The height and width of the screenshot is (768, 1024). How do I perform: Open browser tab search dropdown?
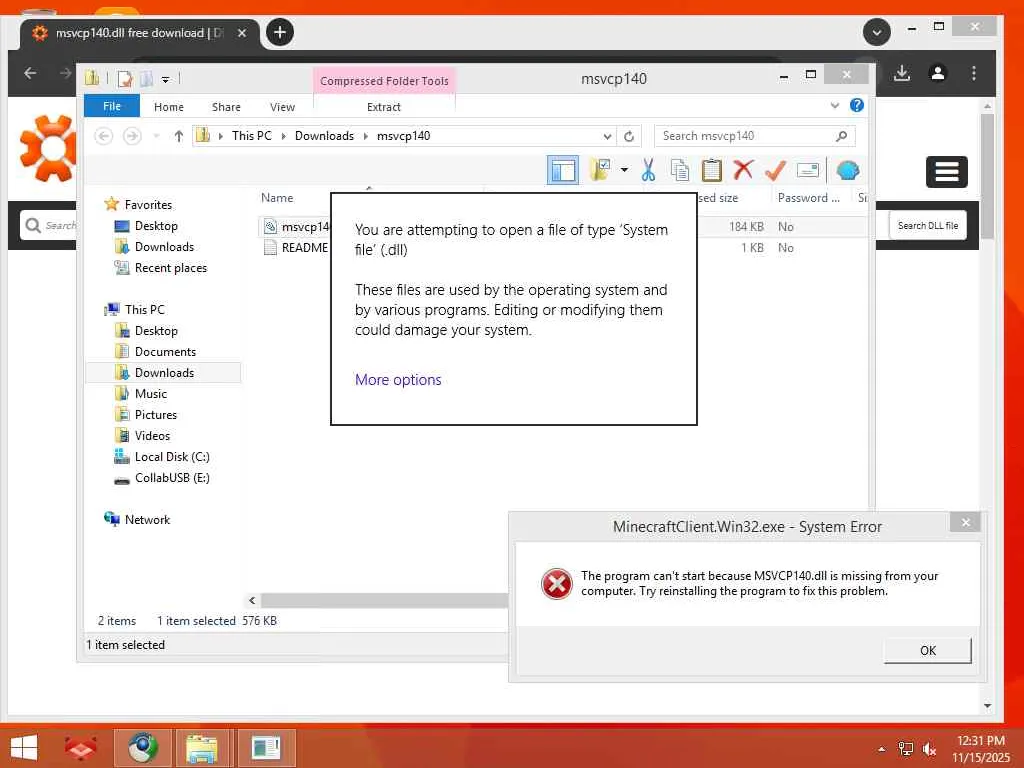click(x=876, y=32)
